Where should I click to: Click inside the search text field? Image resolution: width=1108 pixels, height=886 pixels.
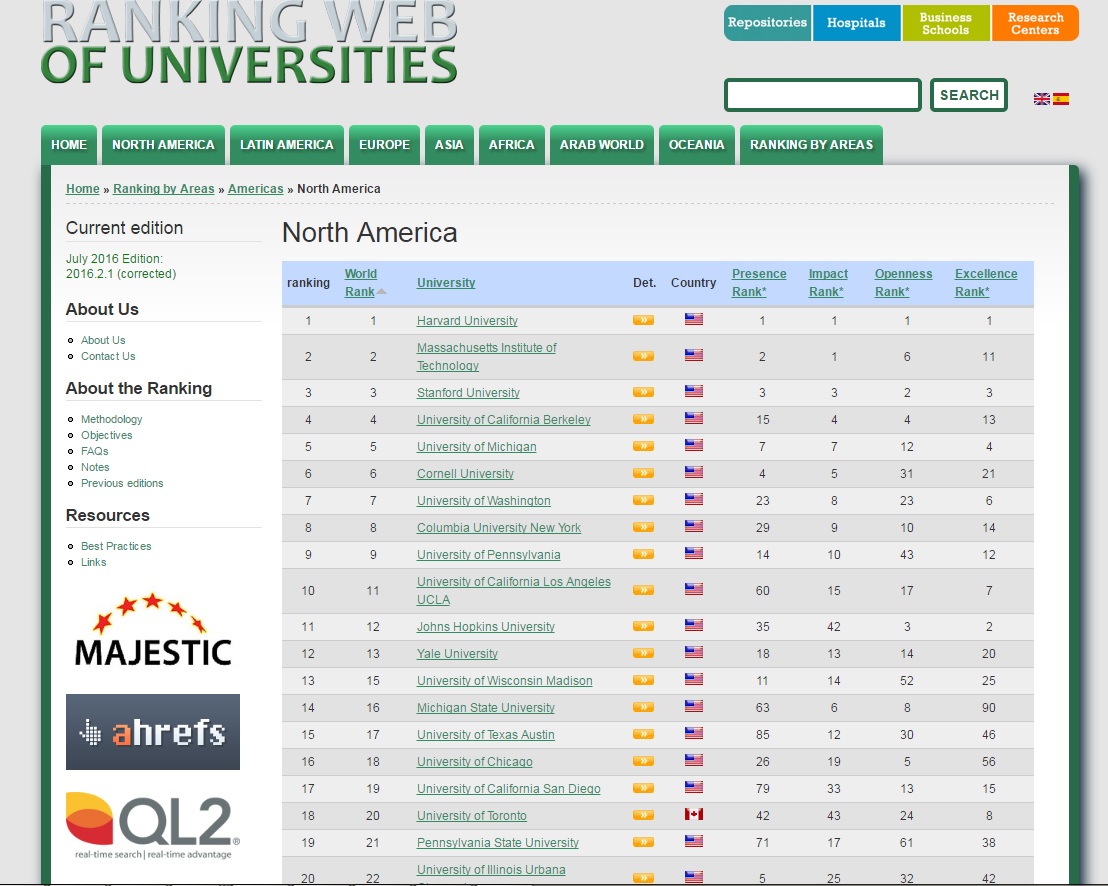pos(823,95)
